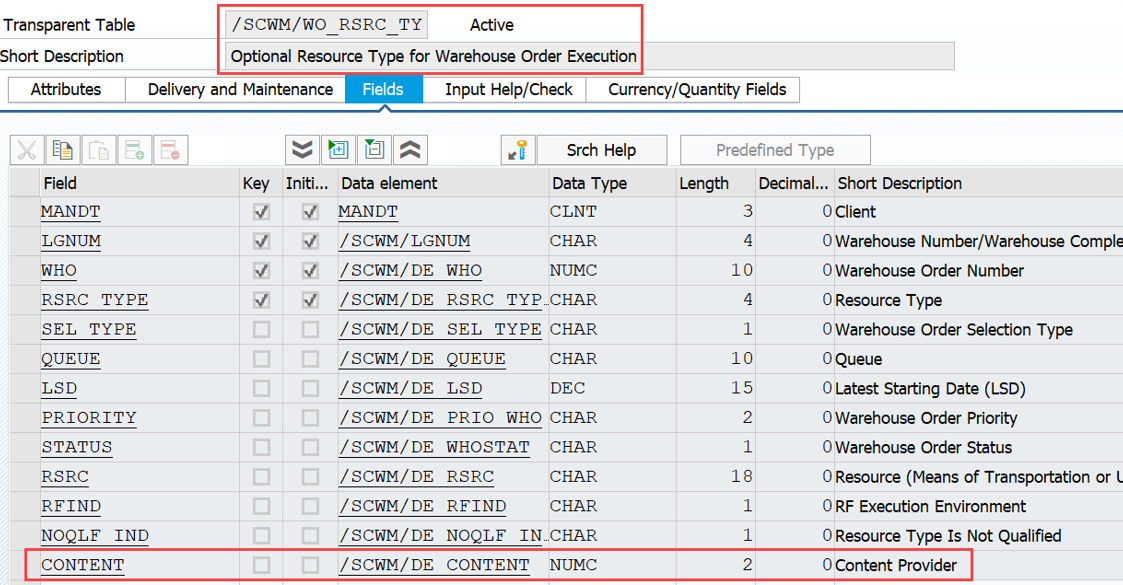Click the QUEUE field name
Image resolution: width=1123 pixels, height=585 pixels.
[71, 359]
